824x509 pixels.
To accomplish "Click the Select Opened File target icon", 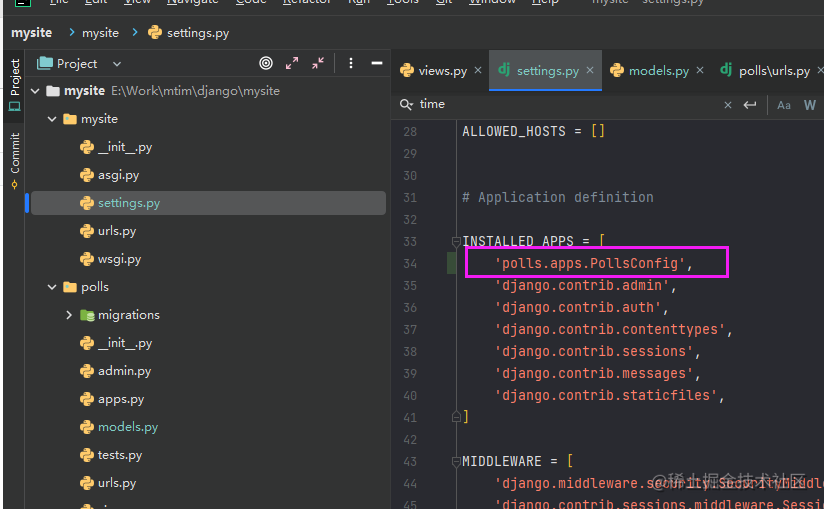I will click(266, 64).
